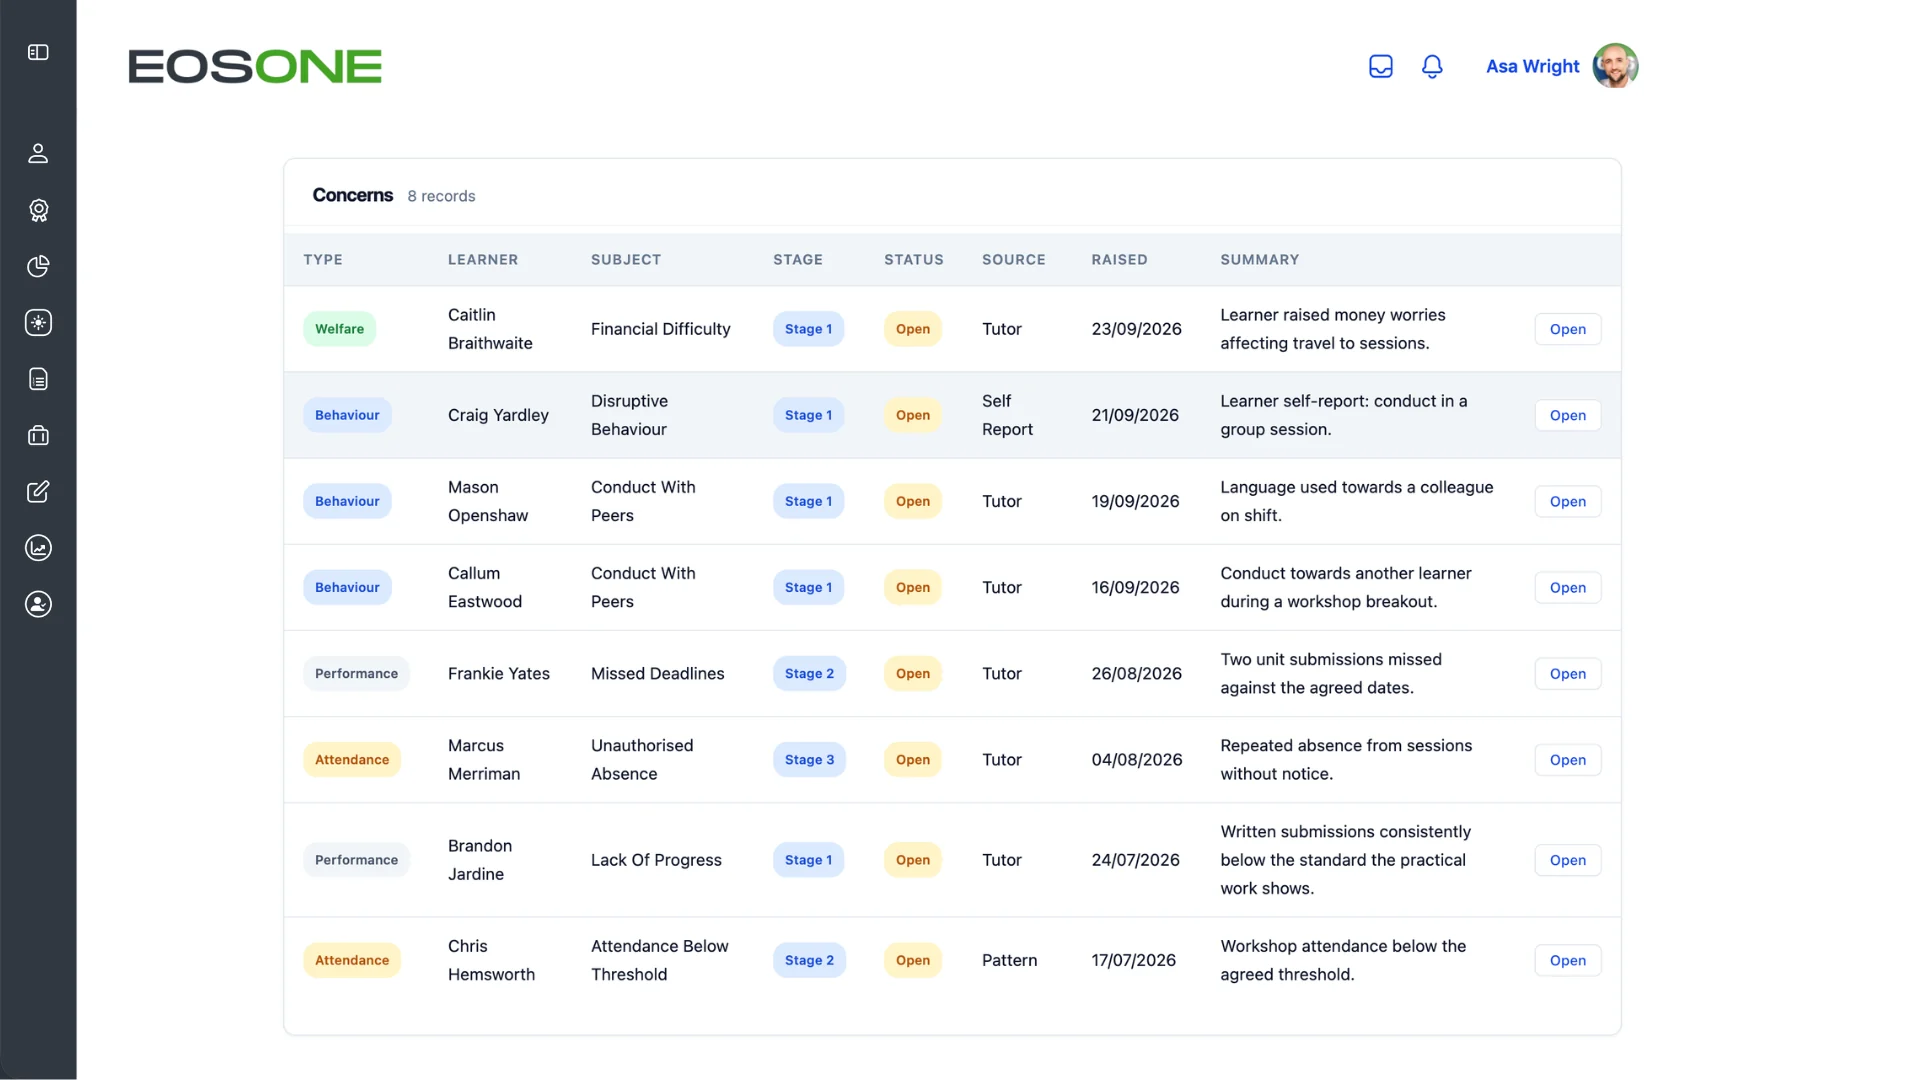Image resolution: width=1920 pixels, height=1080 pixels.
Task: Click the STAGE column header
Action: 797,259
